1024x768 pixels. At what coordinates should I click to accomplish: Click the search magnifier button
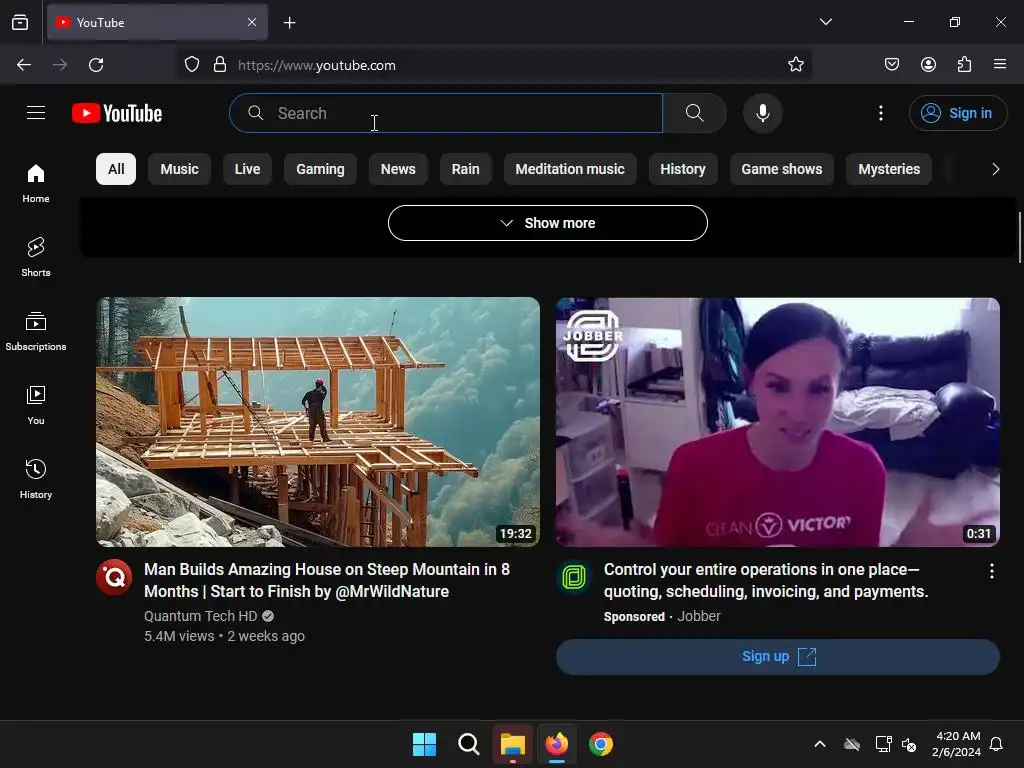pos(694,113)
